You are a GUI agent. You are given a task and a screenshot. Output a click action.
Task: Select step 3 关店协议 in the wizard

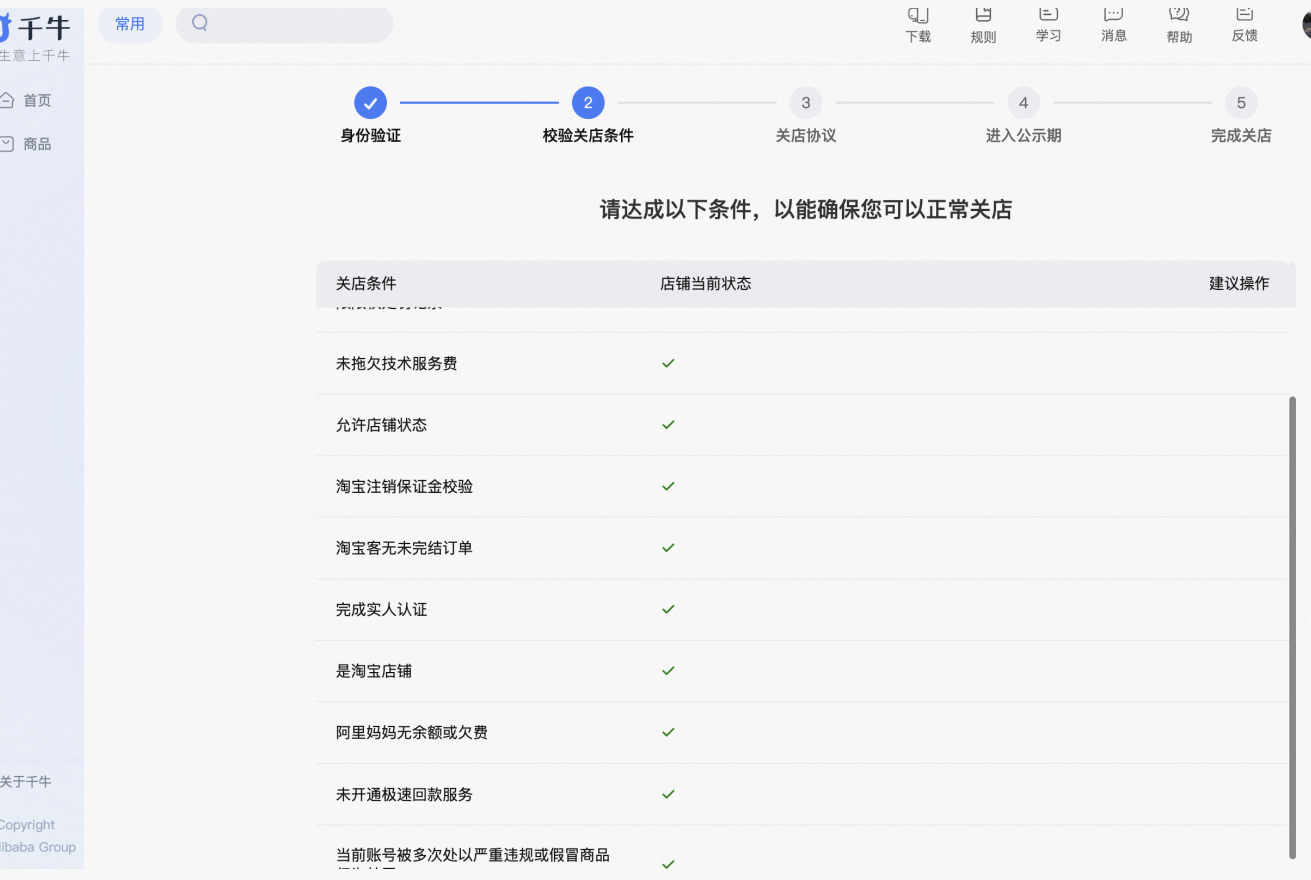(x=805, y=102)
